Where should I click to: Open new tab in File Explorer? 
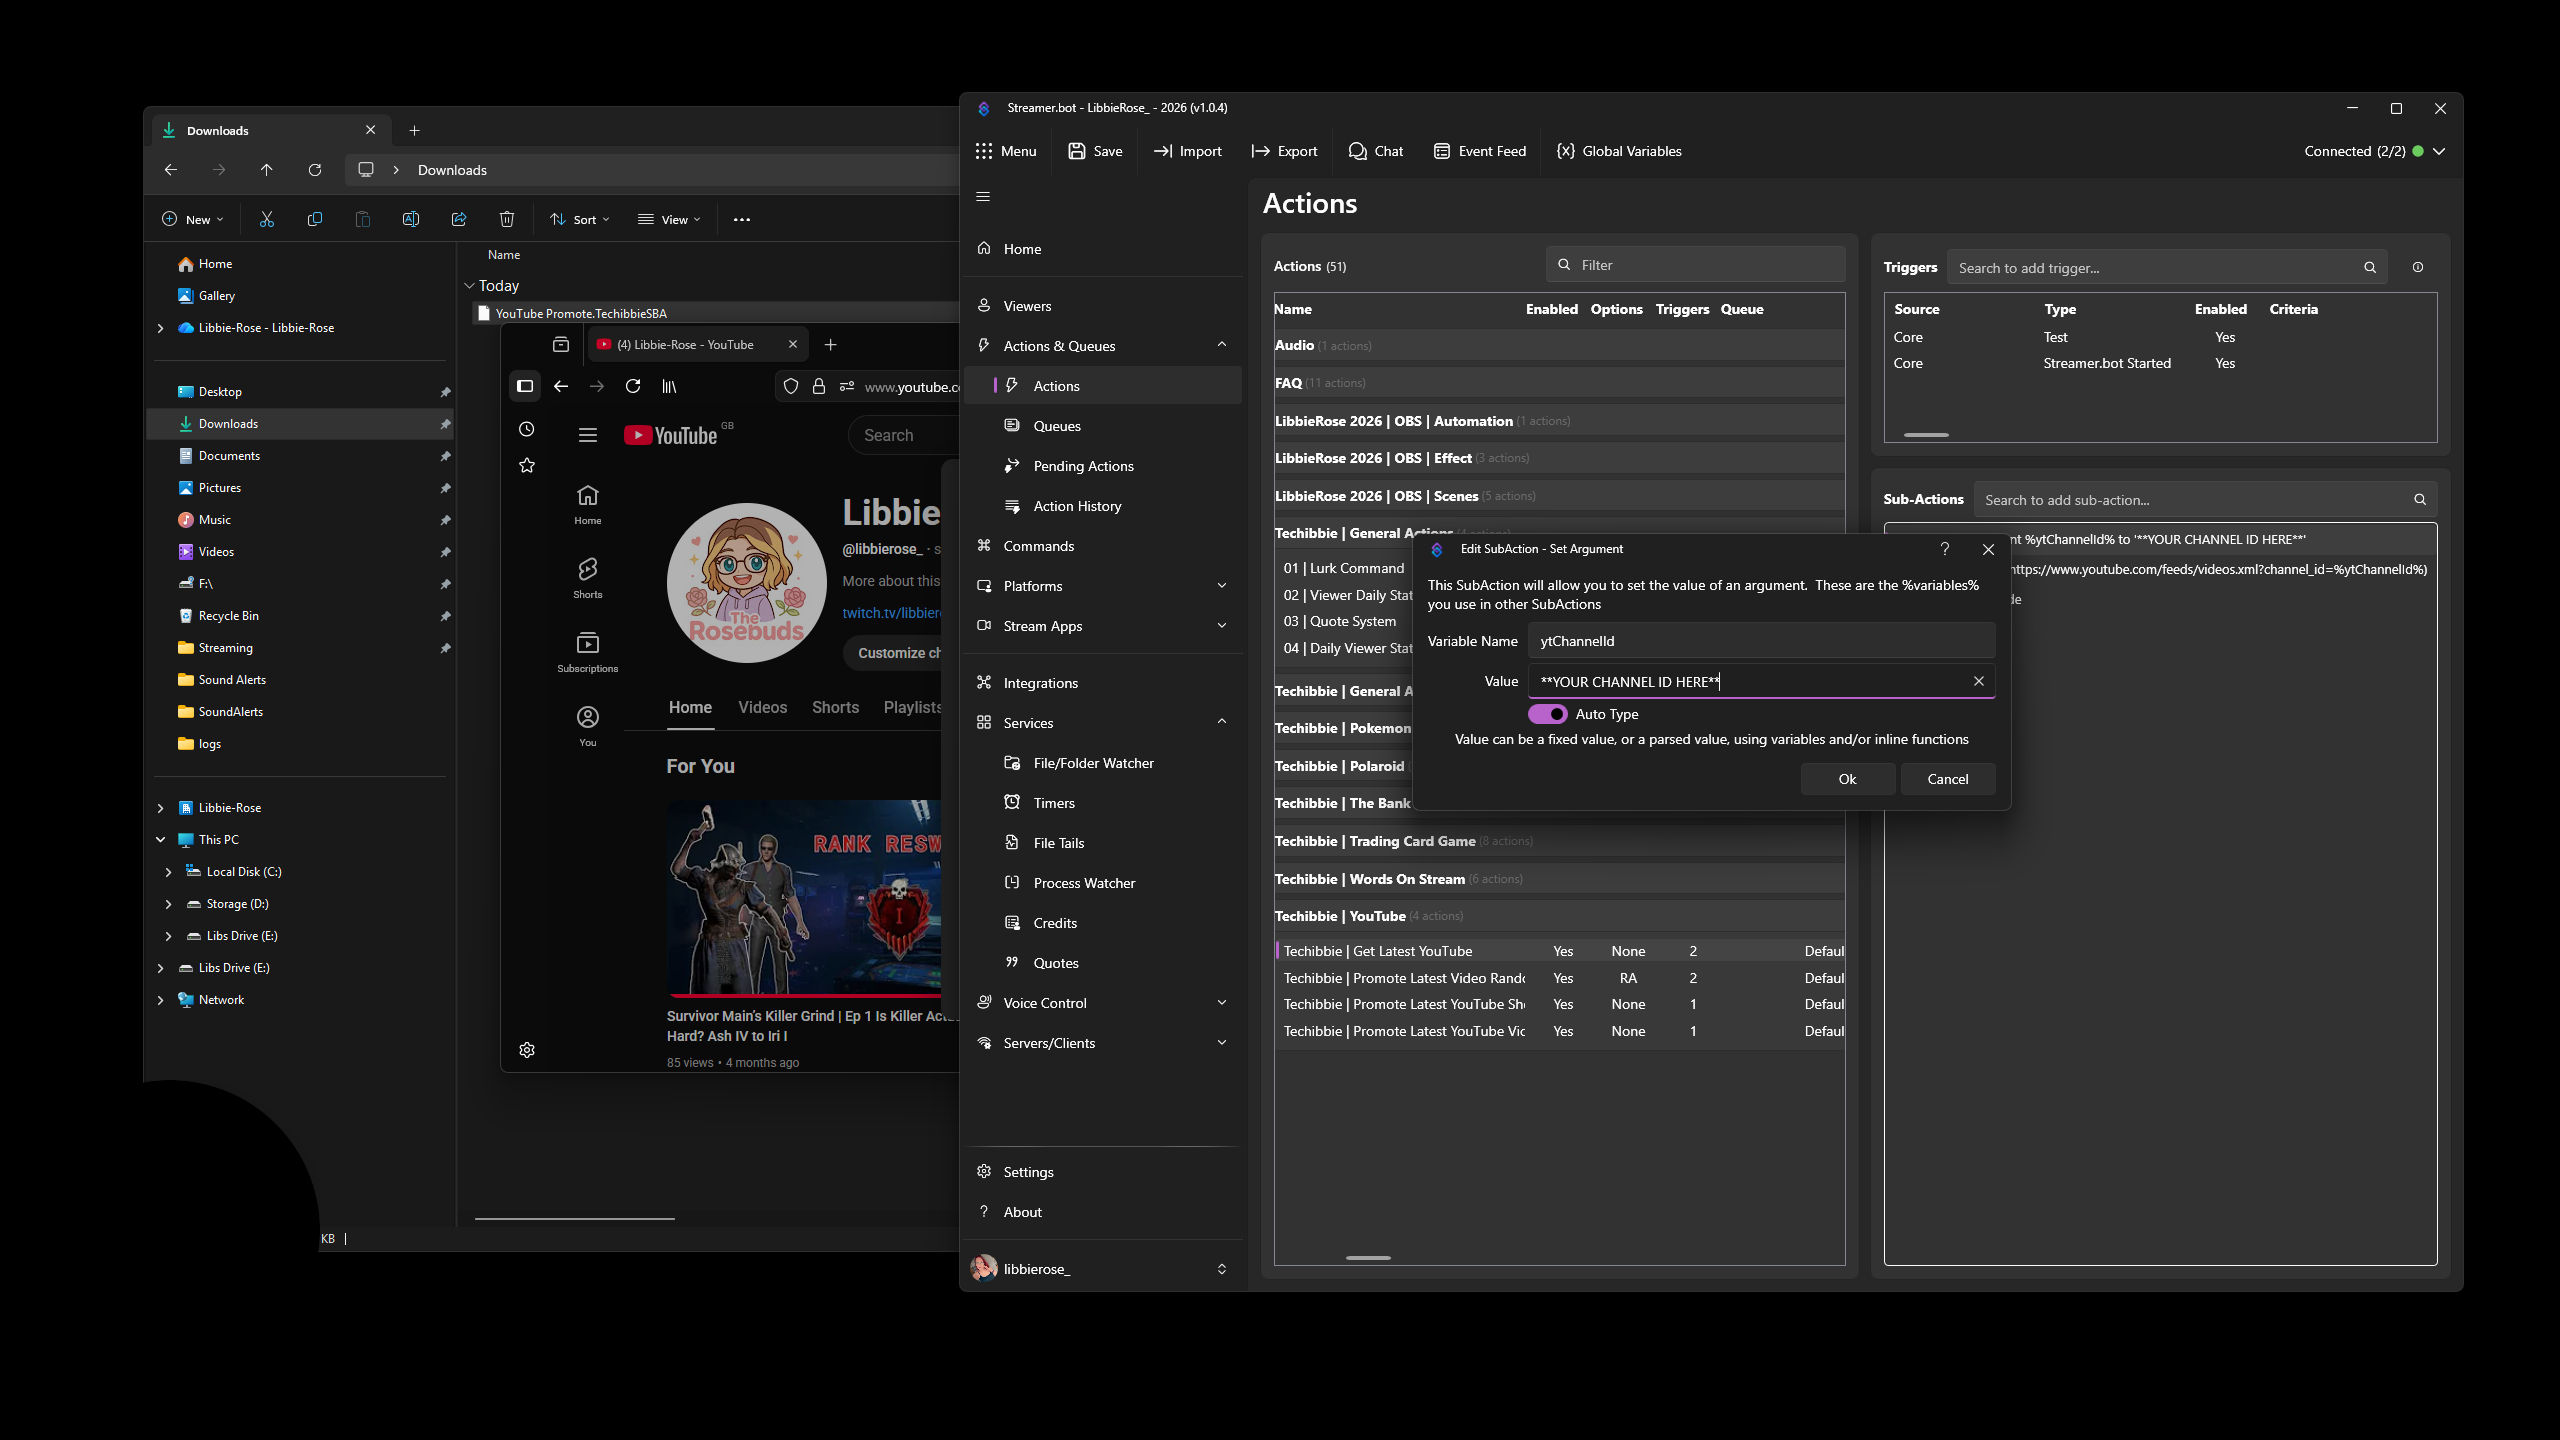click(x=414, y=130)
